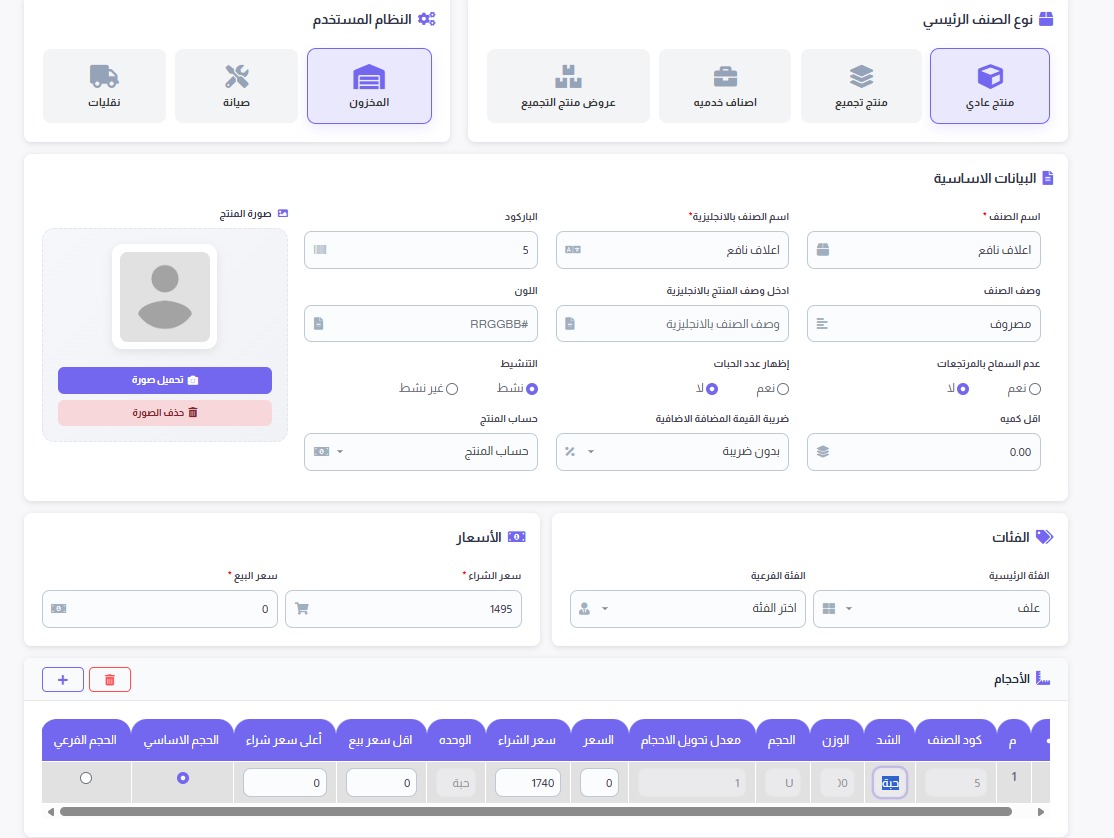Image resolution: width=1114 pixels, height=838 pixels.
Task: Open the ضريبة القيمة المضافة dropdown
Action: coord(672,452)
